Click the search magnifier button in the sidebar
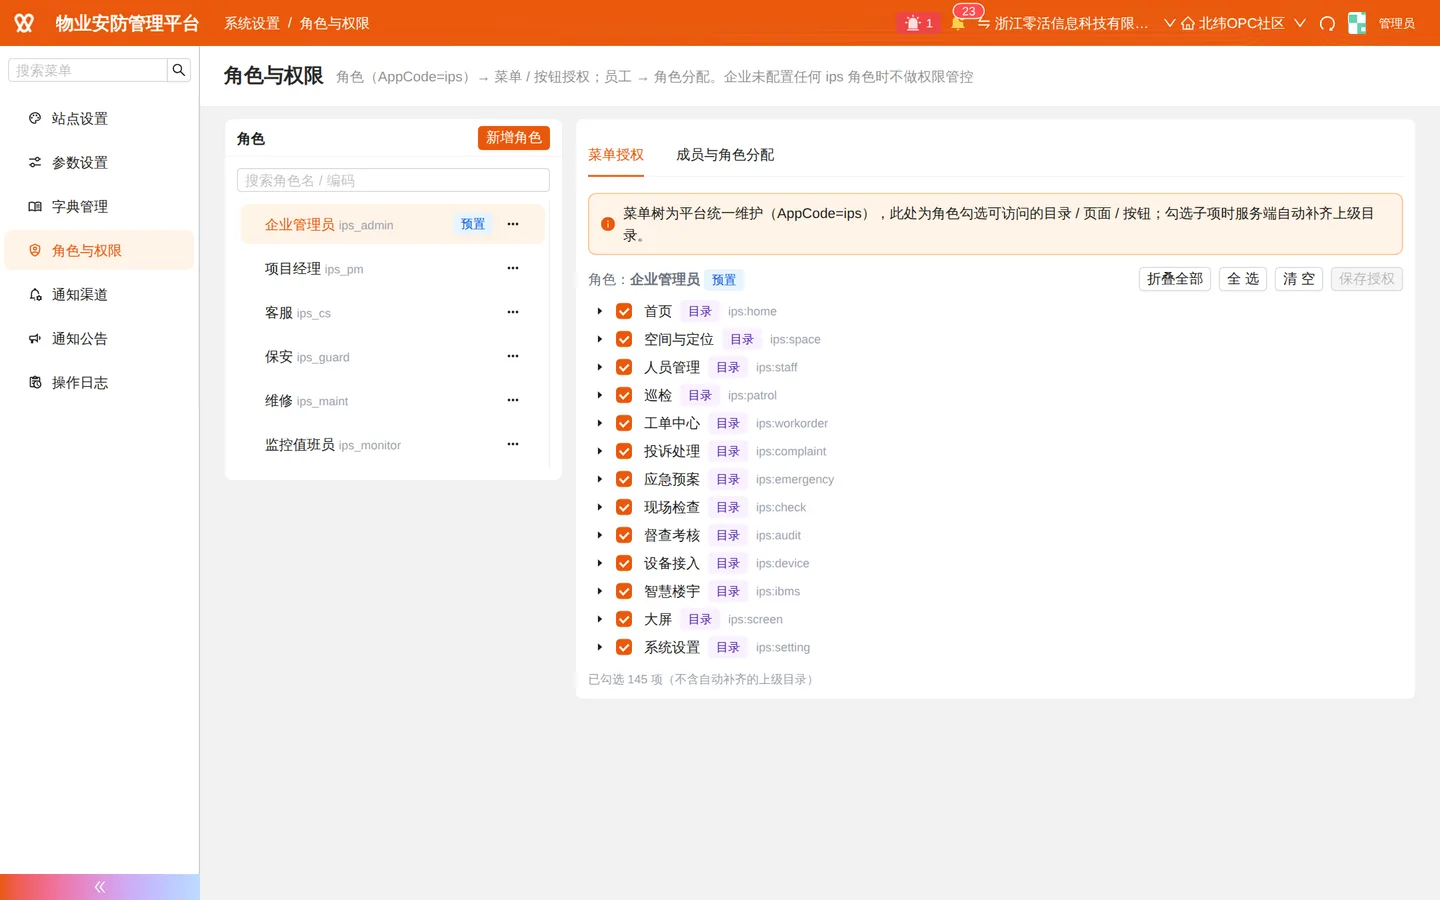Viewport: 1440px width, 900px height. point(179,70)
